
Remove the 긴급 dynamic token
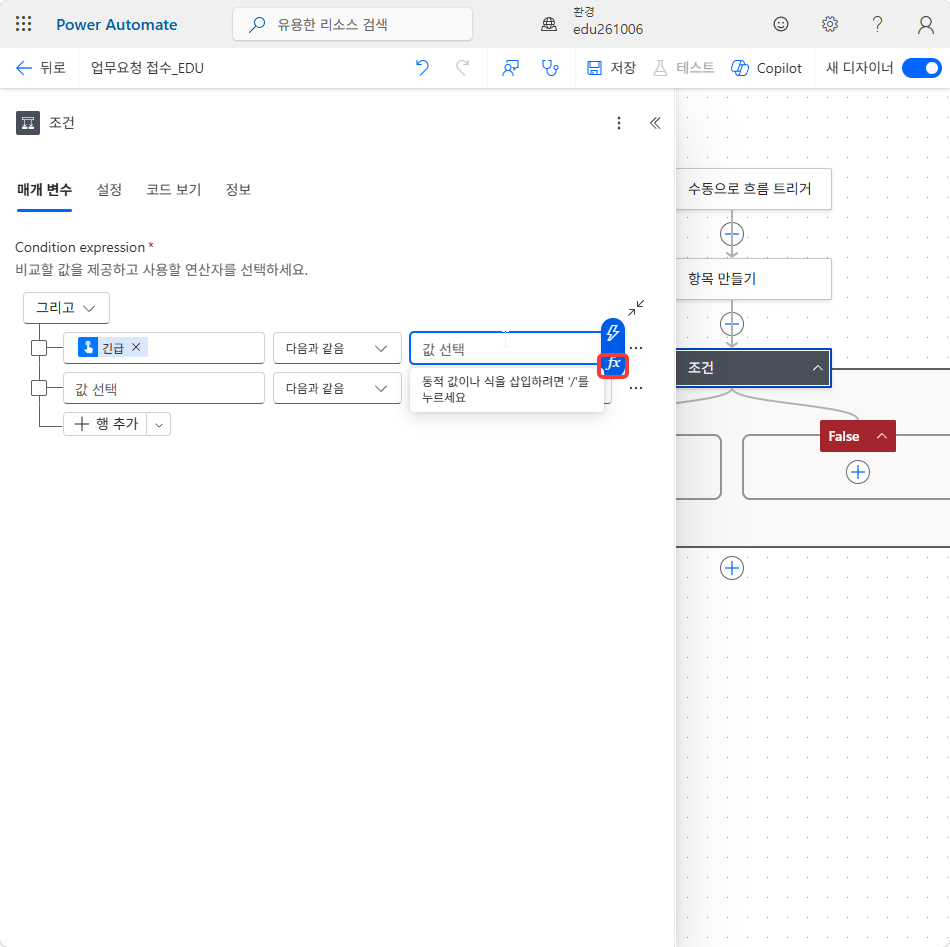[x=136, y=347]
